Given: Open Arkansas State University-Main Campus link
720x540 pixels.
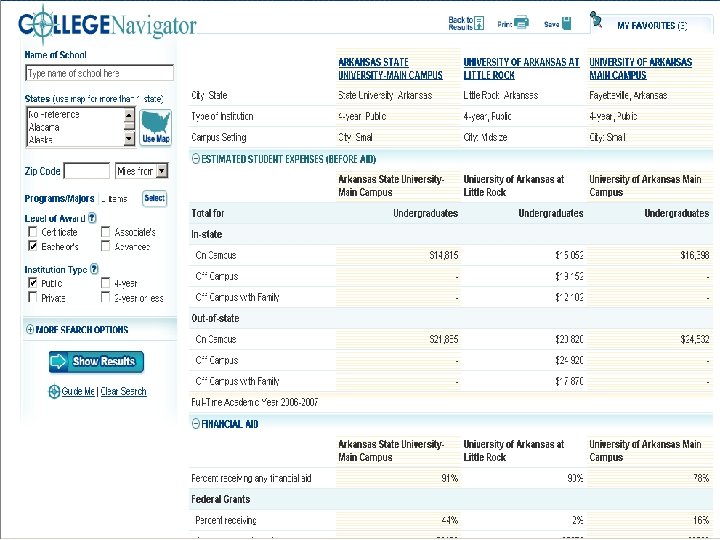Looking at the screenshot, I should point(390,68).
